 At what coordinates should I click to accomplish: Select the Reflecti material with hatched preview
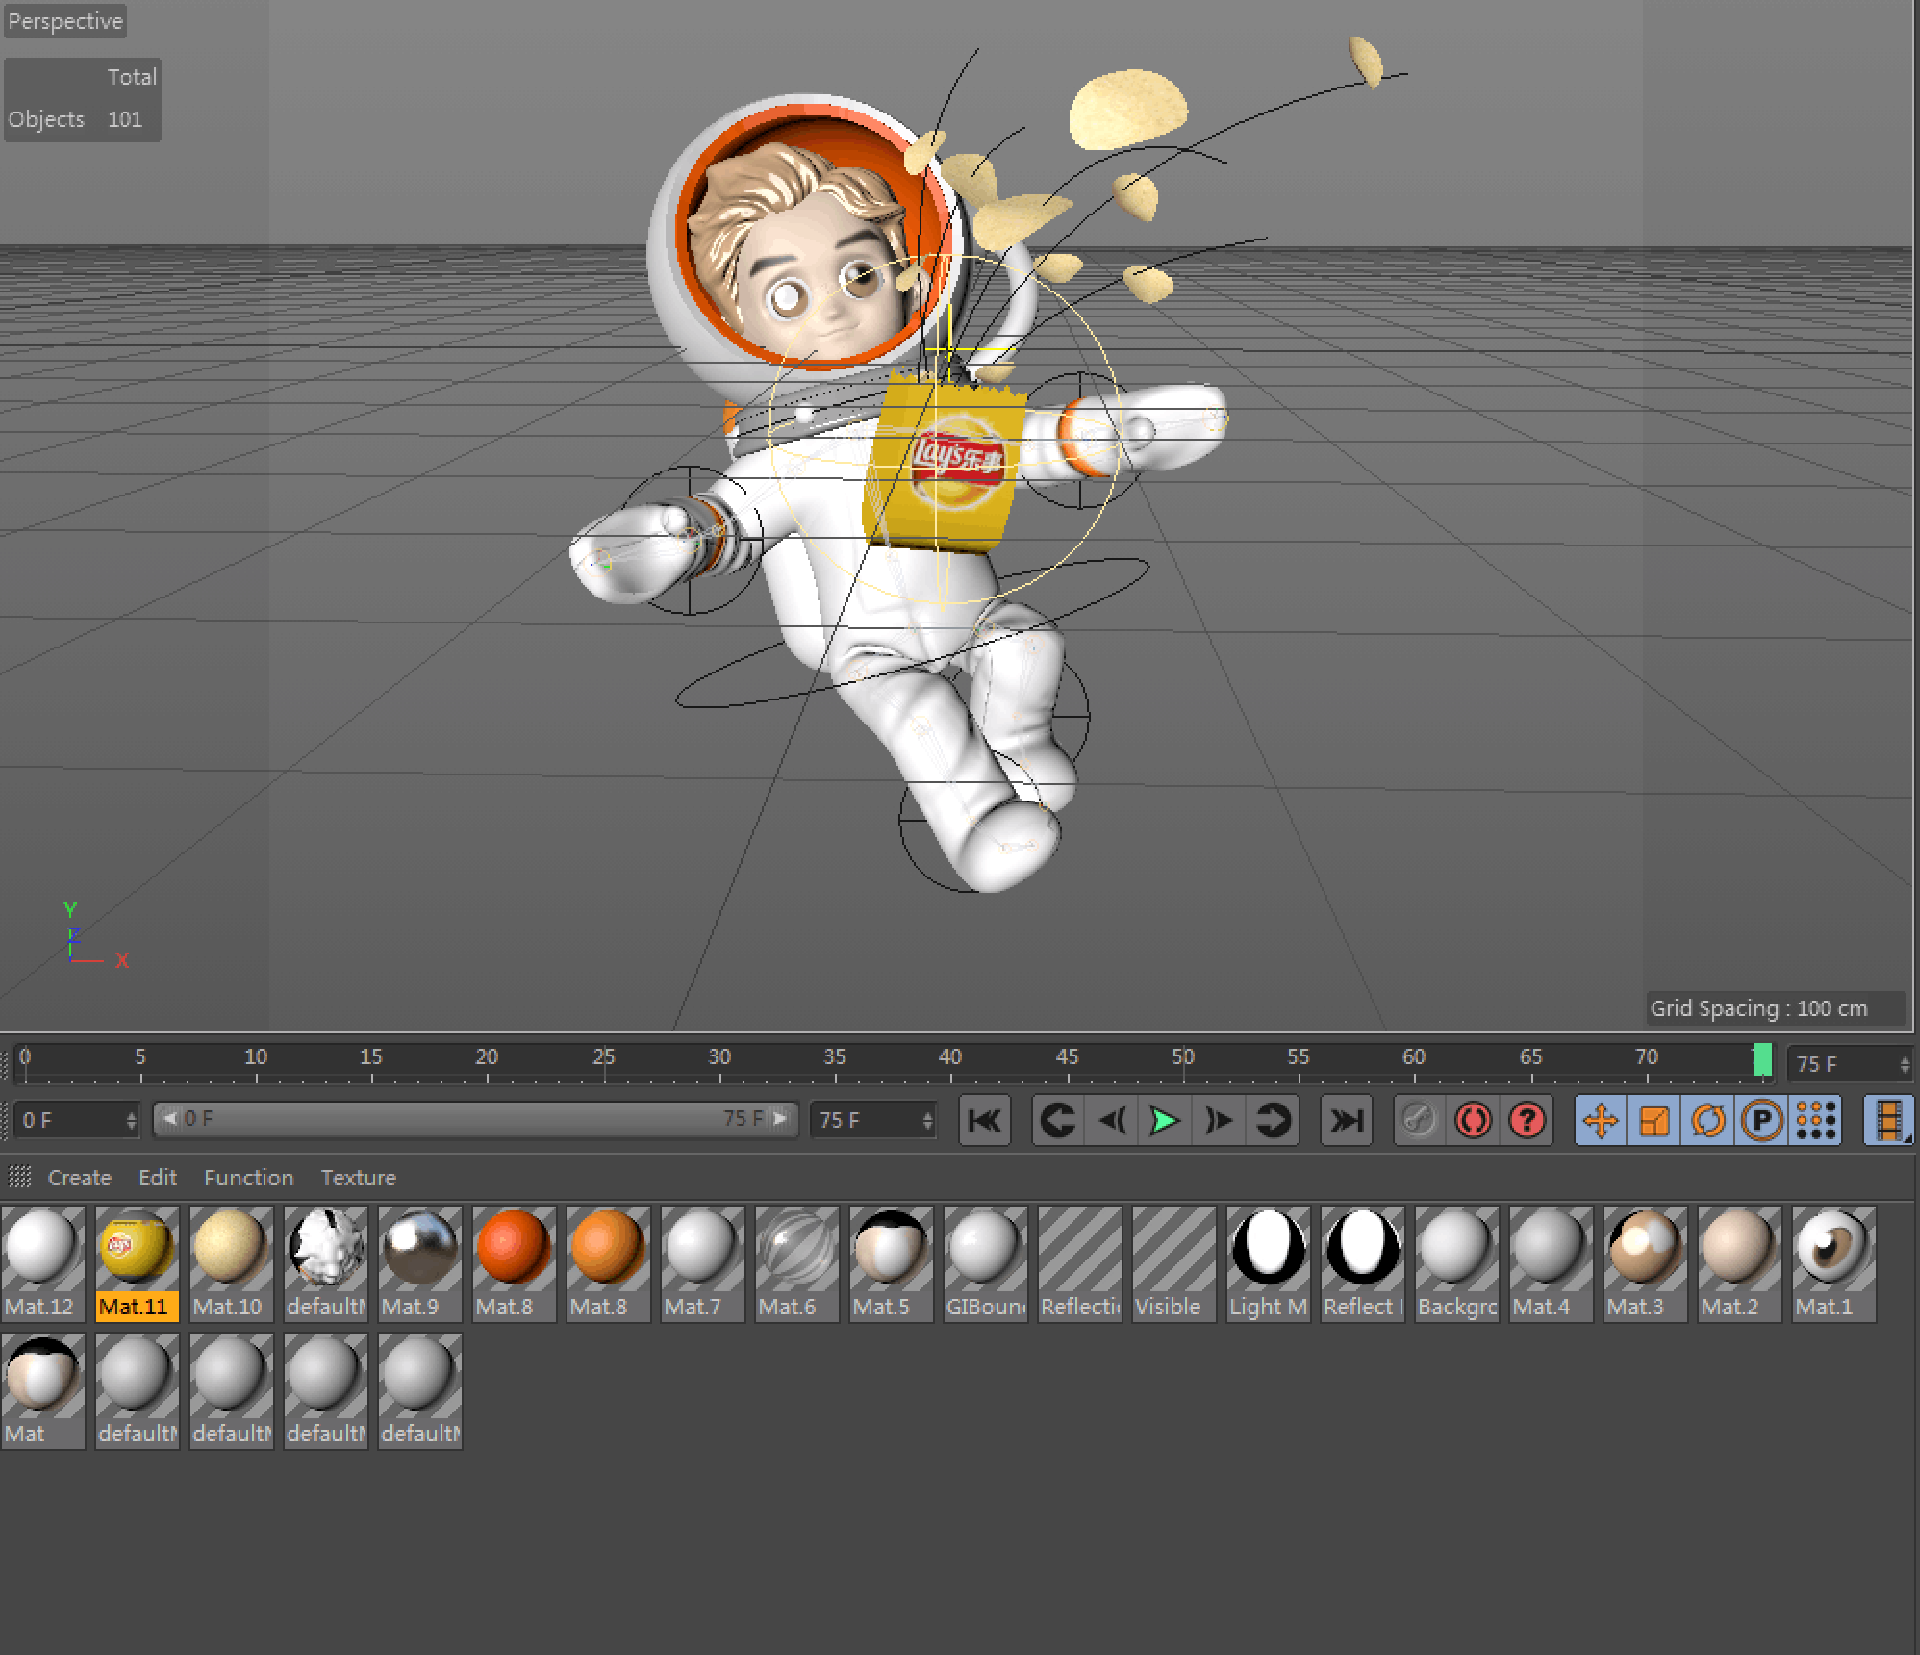1080,1264
